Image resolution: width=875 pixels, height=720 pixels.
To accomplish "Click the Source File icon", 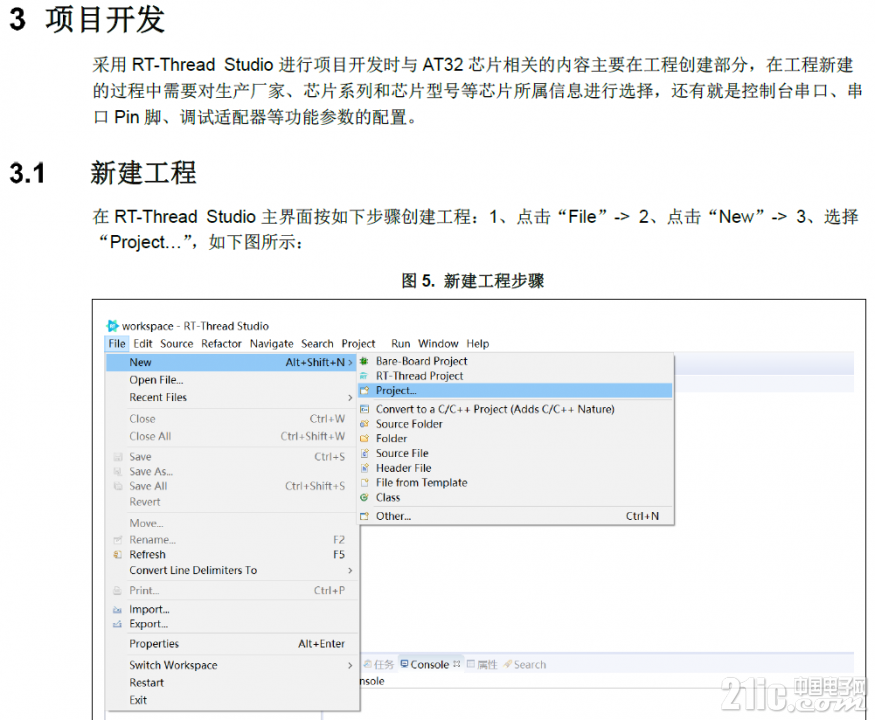I will click(x=364, y=453).
